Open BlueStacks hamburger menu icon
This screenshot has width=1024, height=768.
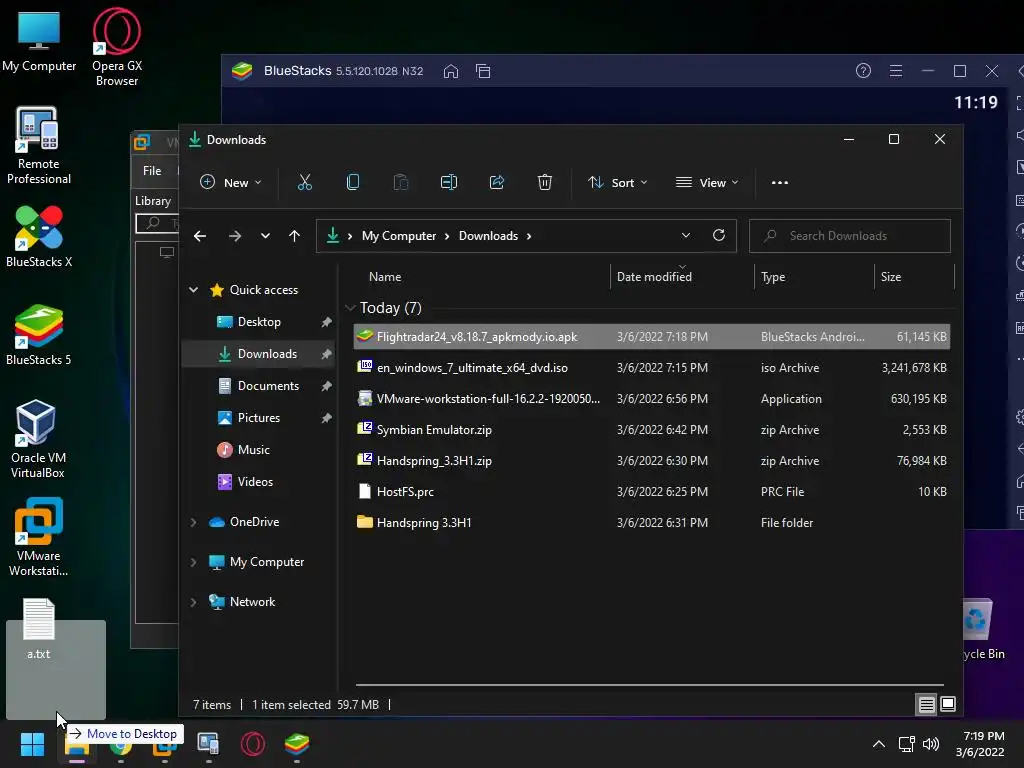[x=896, y=71]
